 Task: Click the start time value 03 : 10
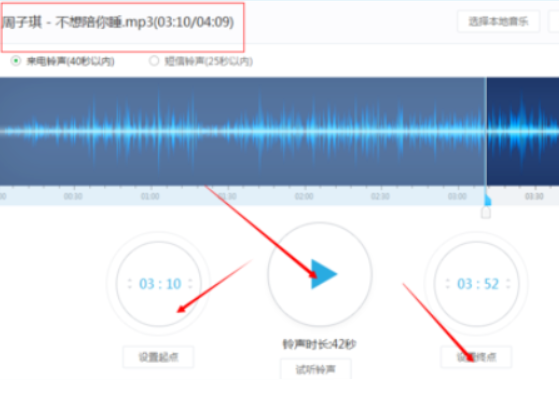pos(160,284)
